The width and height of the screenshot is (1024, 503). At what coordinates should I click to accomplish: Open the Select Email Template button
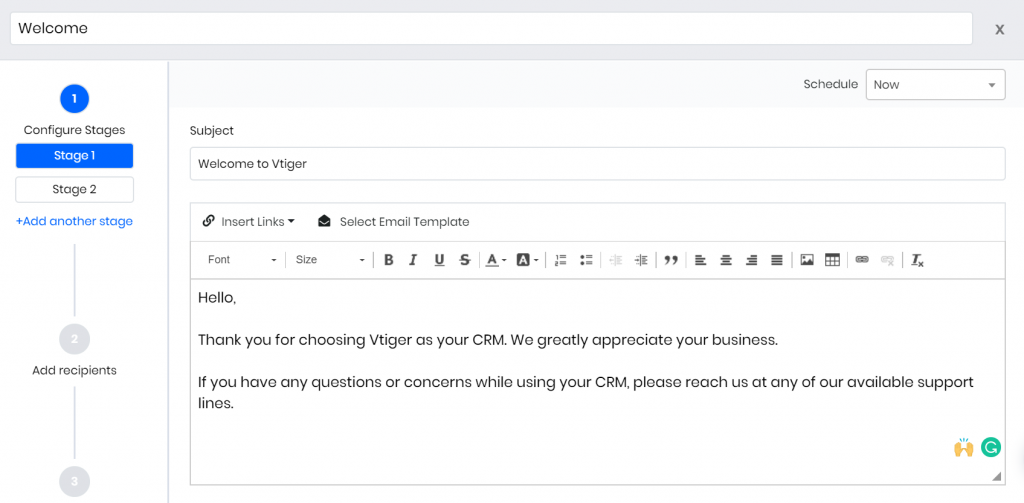tap(393, 222)
